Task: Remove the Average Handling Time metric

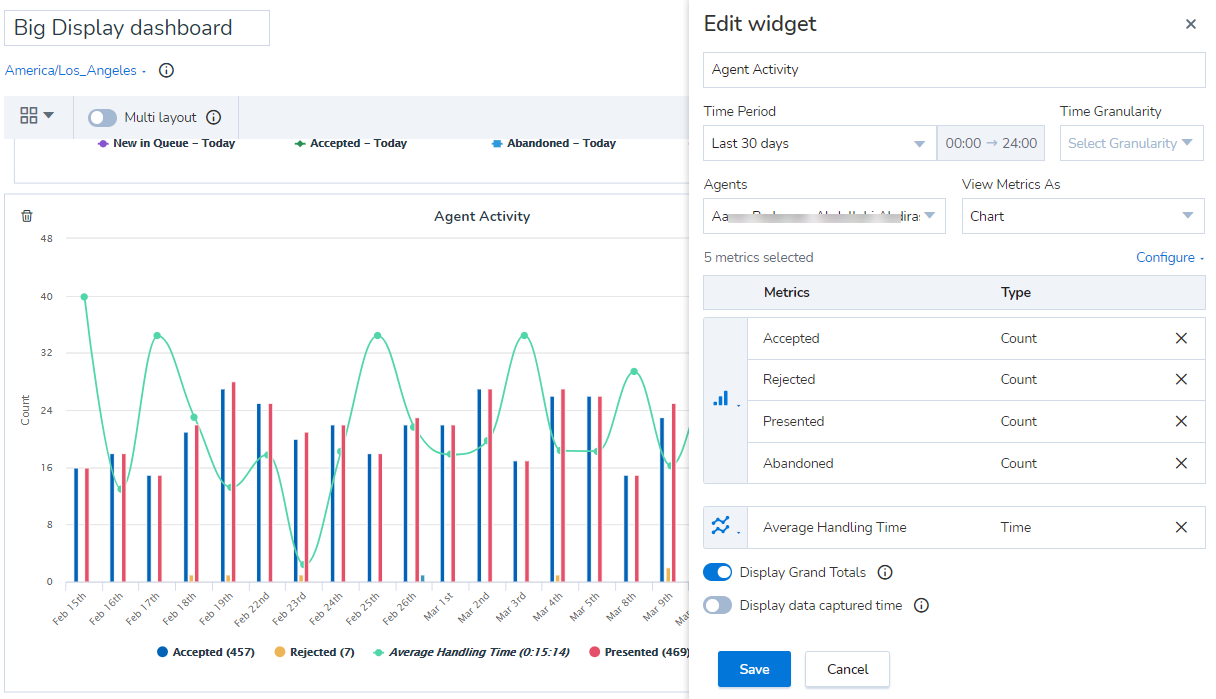Action: click(1181, 528)
